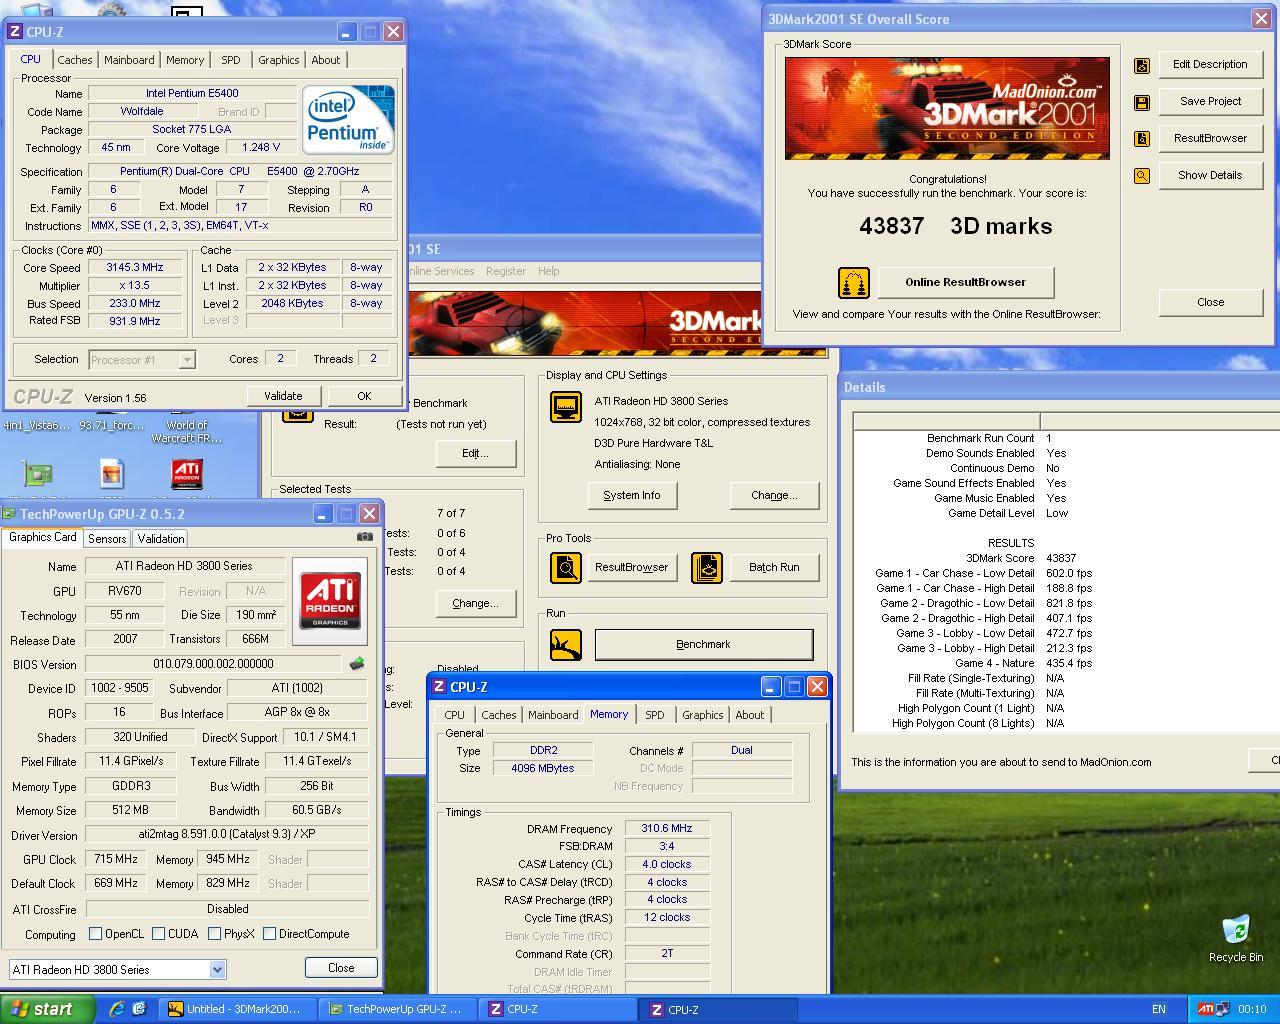Open the Validation tab in GPU-Z
1280x1024 pixels.
161,539
